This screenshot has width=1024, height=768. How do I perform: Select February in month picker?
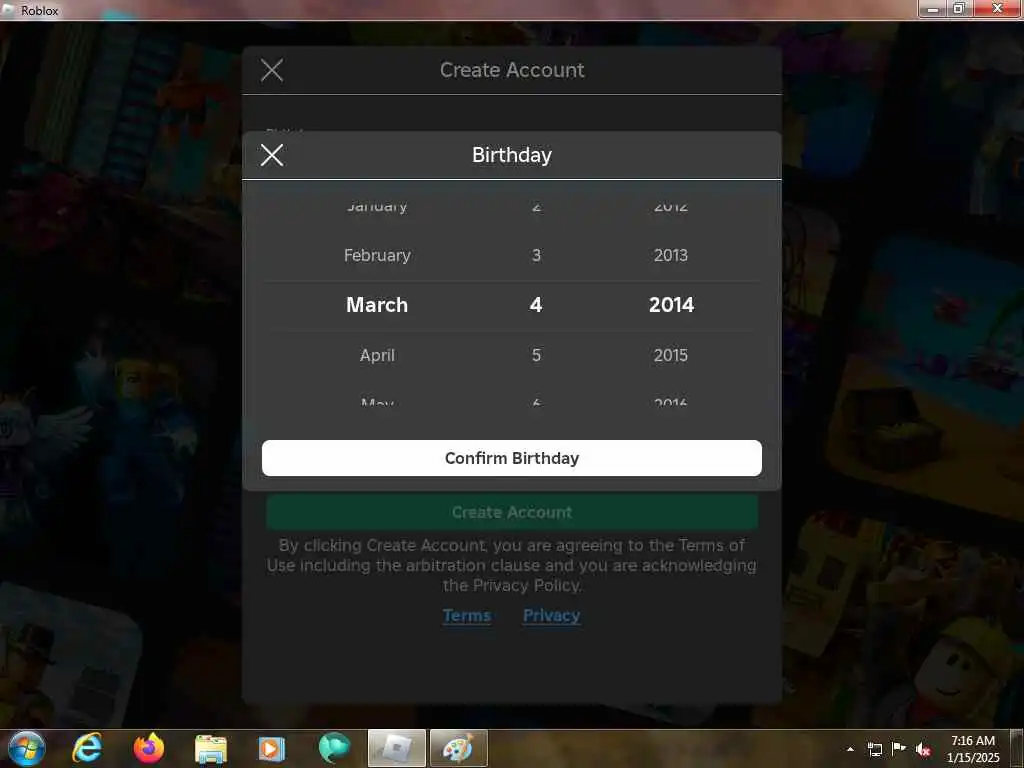[x=377, y=255]
